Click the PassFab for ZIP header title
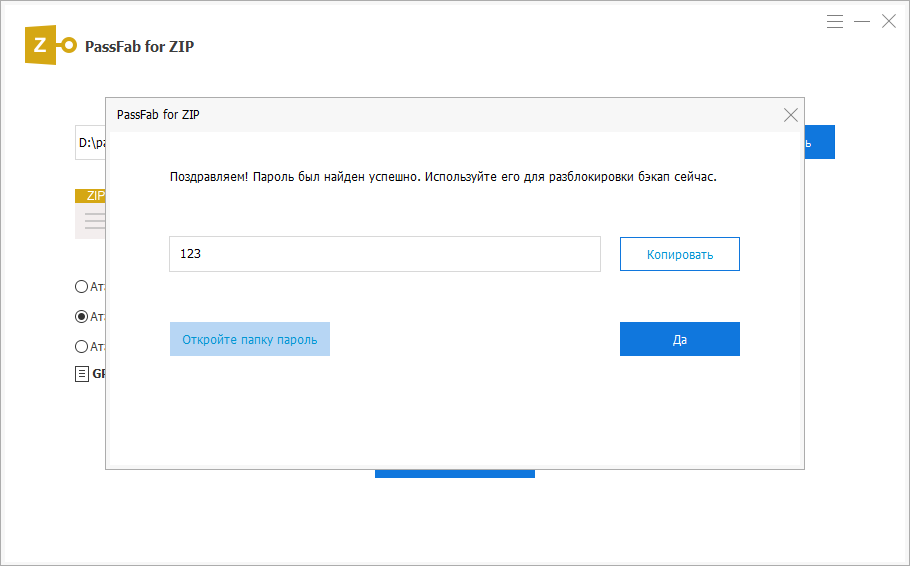 pos(139,46)
